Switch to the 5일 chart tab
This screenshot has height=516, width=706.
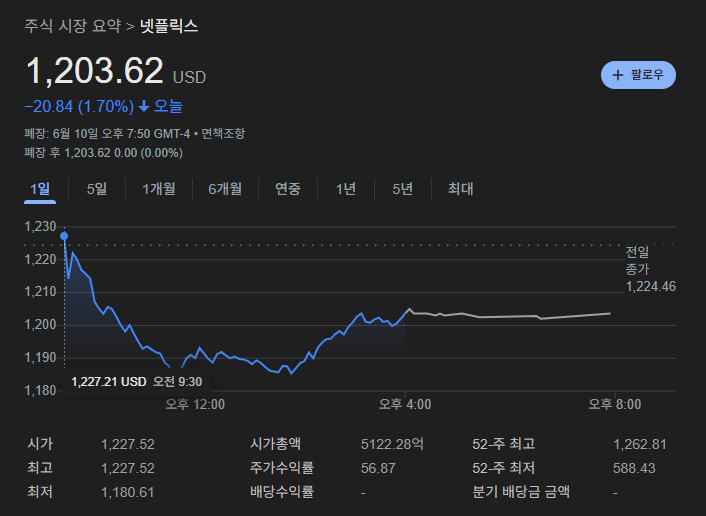(97, 189)
